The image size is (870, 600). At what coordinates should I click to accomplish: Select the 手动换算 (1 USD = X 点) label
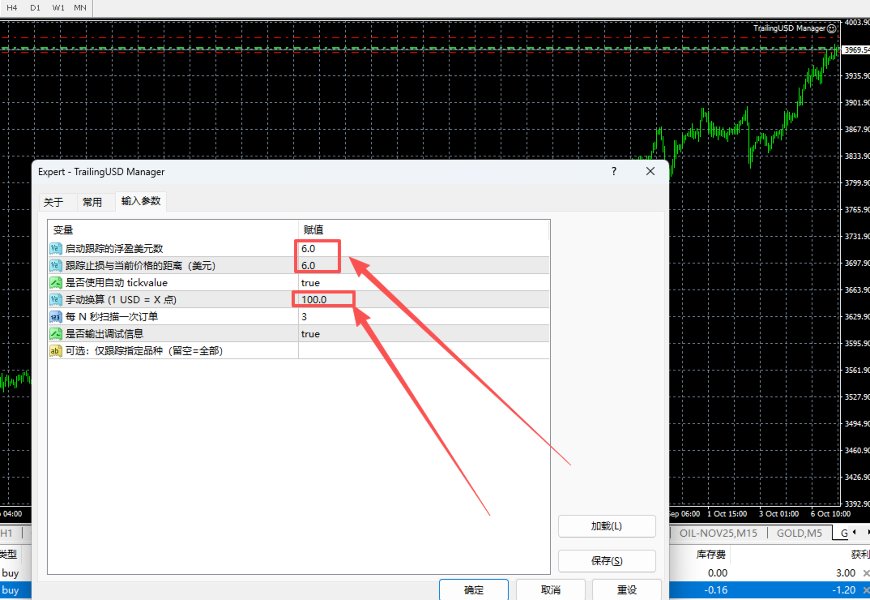[121, 300]
